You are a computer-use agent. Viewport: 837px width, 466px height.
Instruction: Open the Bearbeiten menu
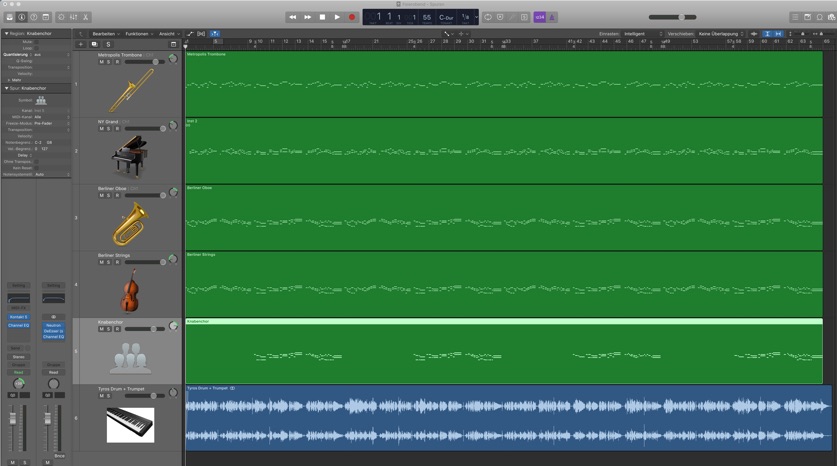coord(106,34)
